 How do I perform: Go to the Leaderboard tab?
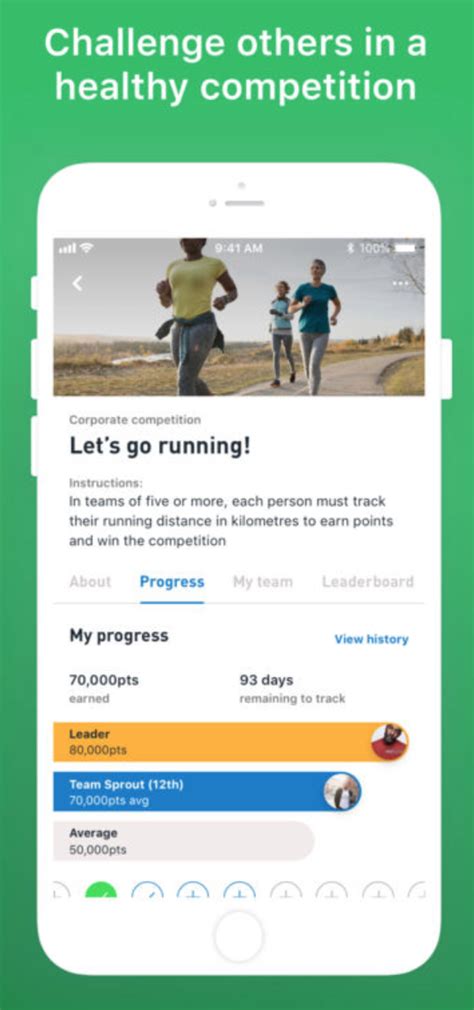click(x=368, y=582)
